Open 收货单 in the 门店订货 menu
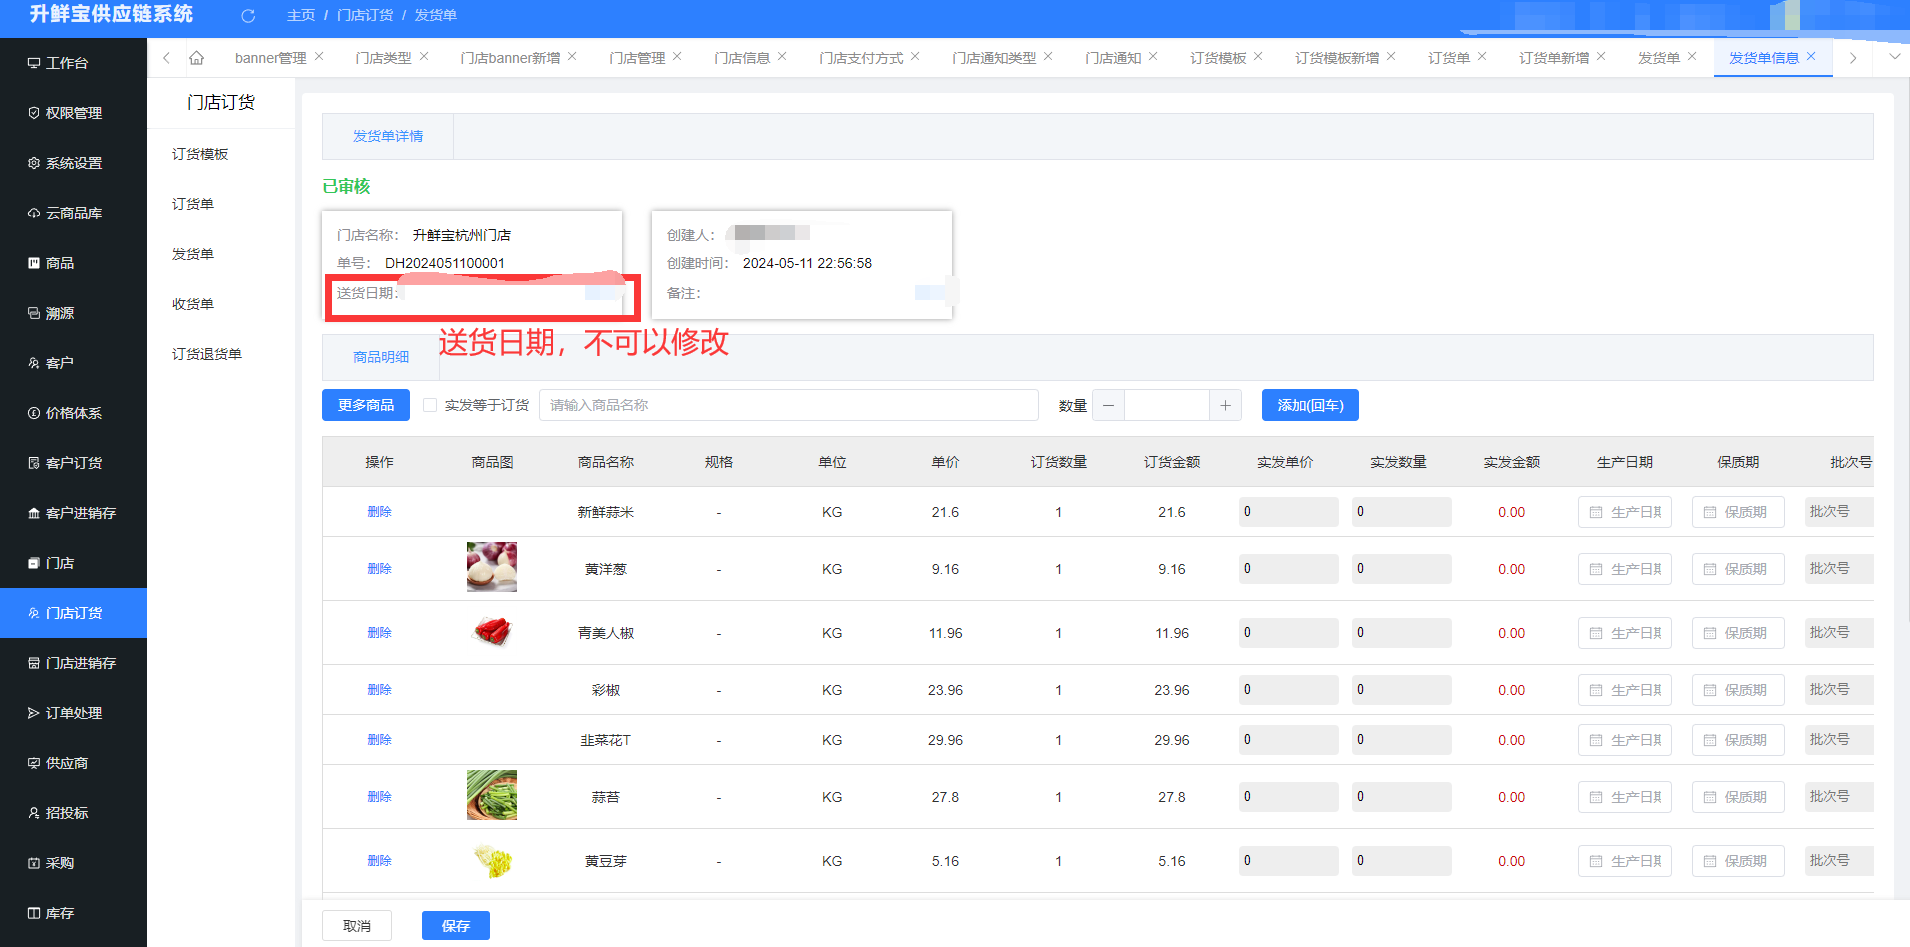This screenshot has width=1910, height=947. coord(193,304)
